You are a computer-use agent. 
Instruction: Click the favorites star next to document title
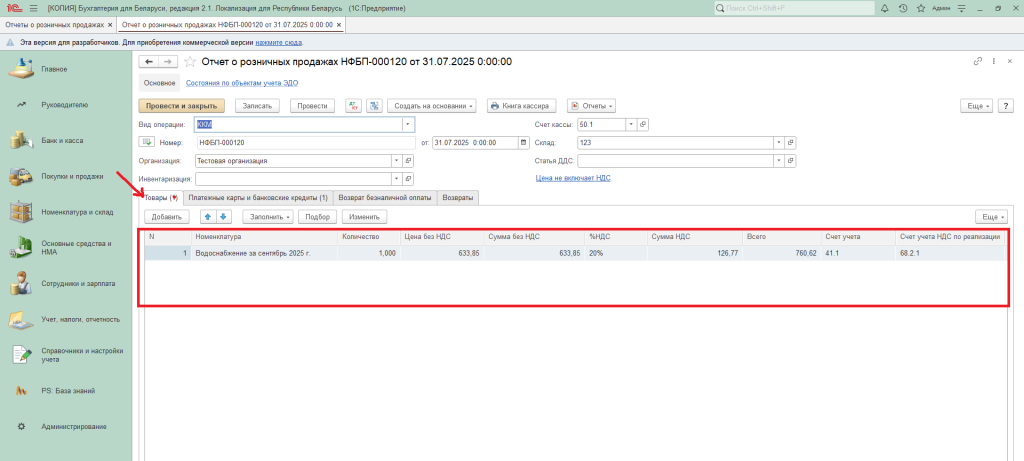(192, 62)
